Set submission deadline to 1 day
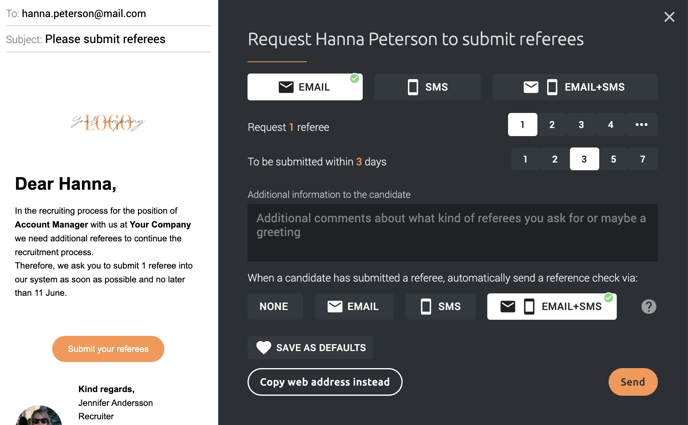 click(525, 159)
